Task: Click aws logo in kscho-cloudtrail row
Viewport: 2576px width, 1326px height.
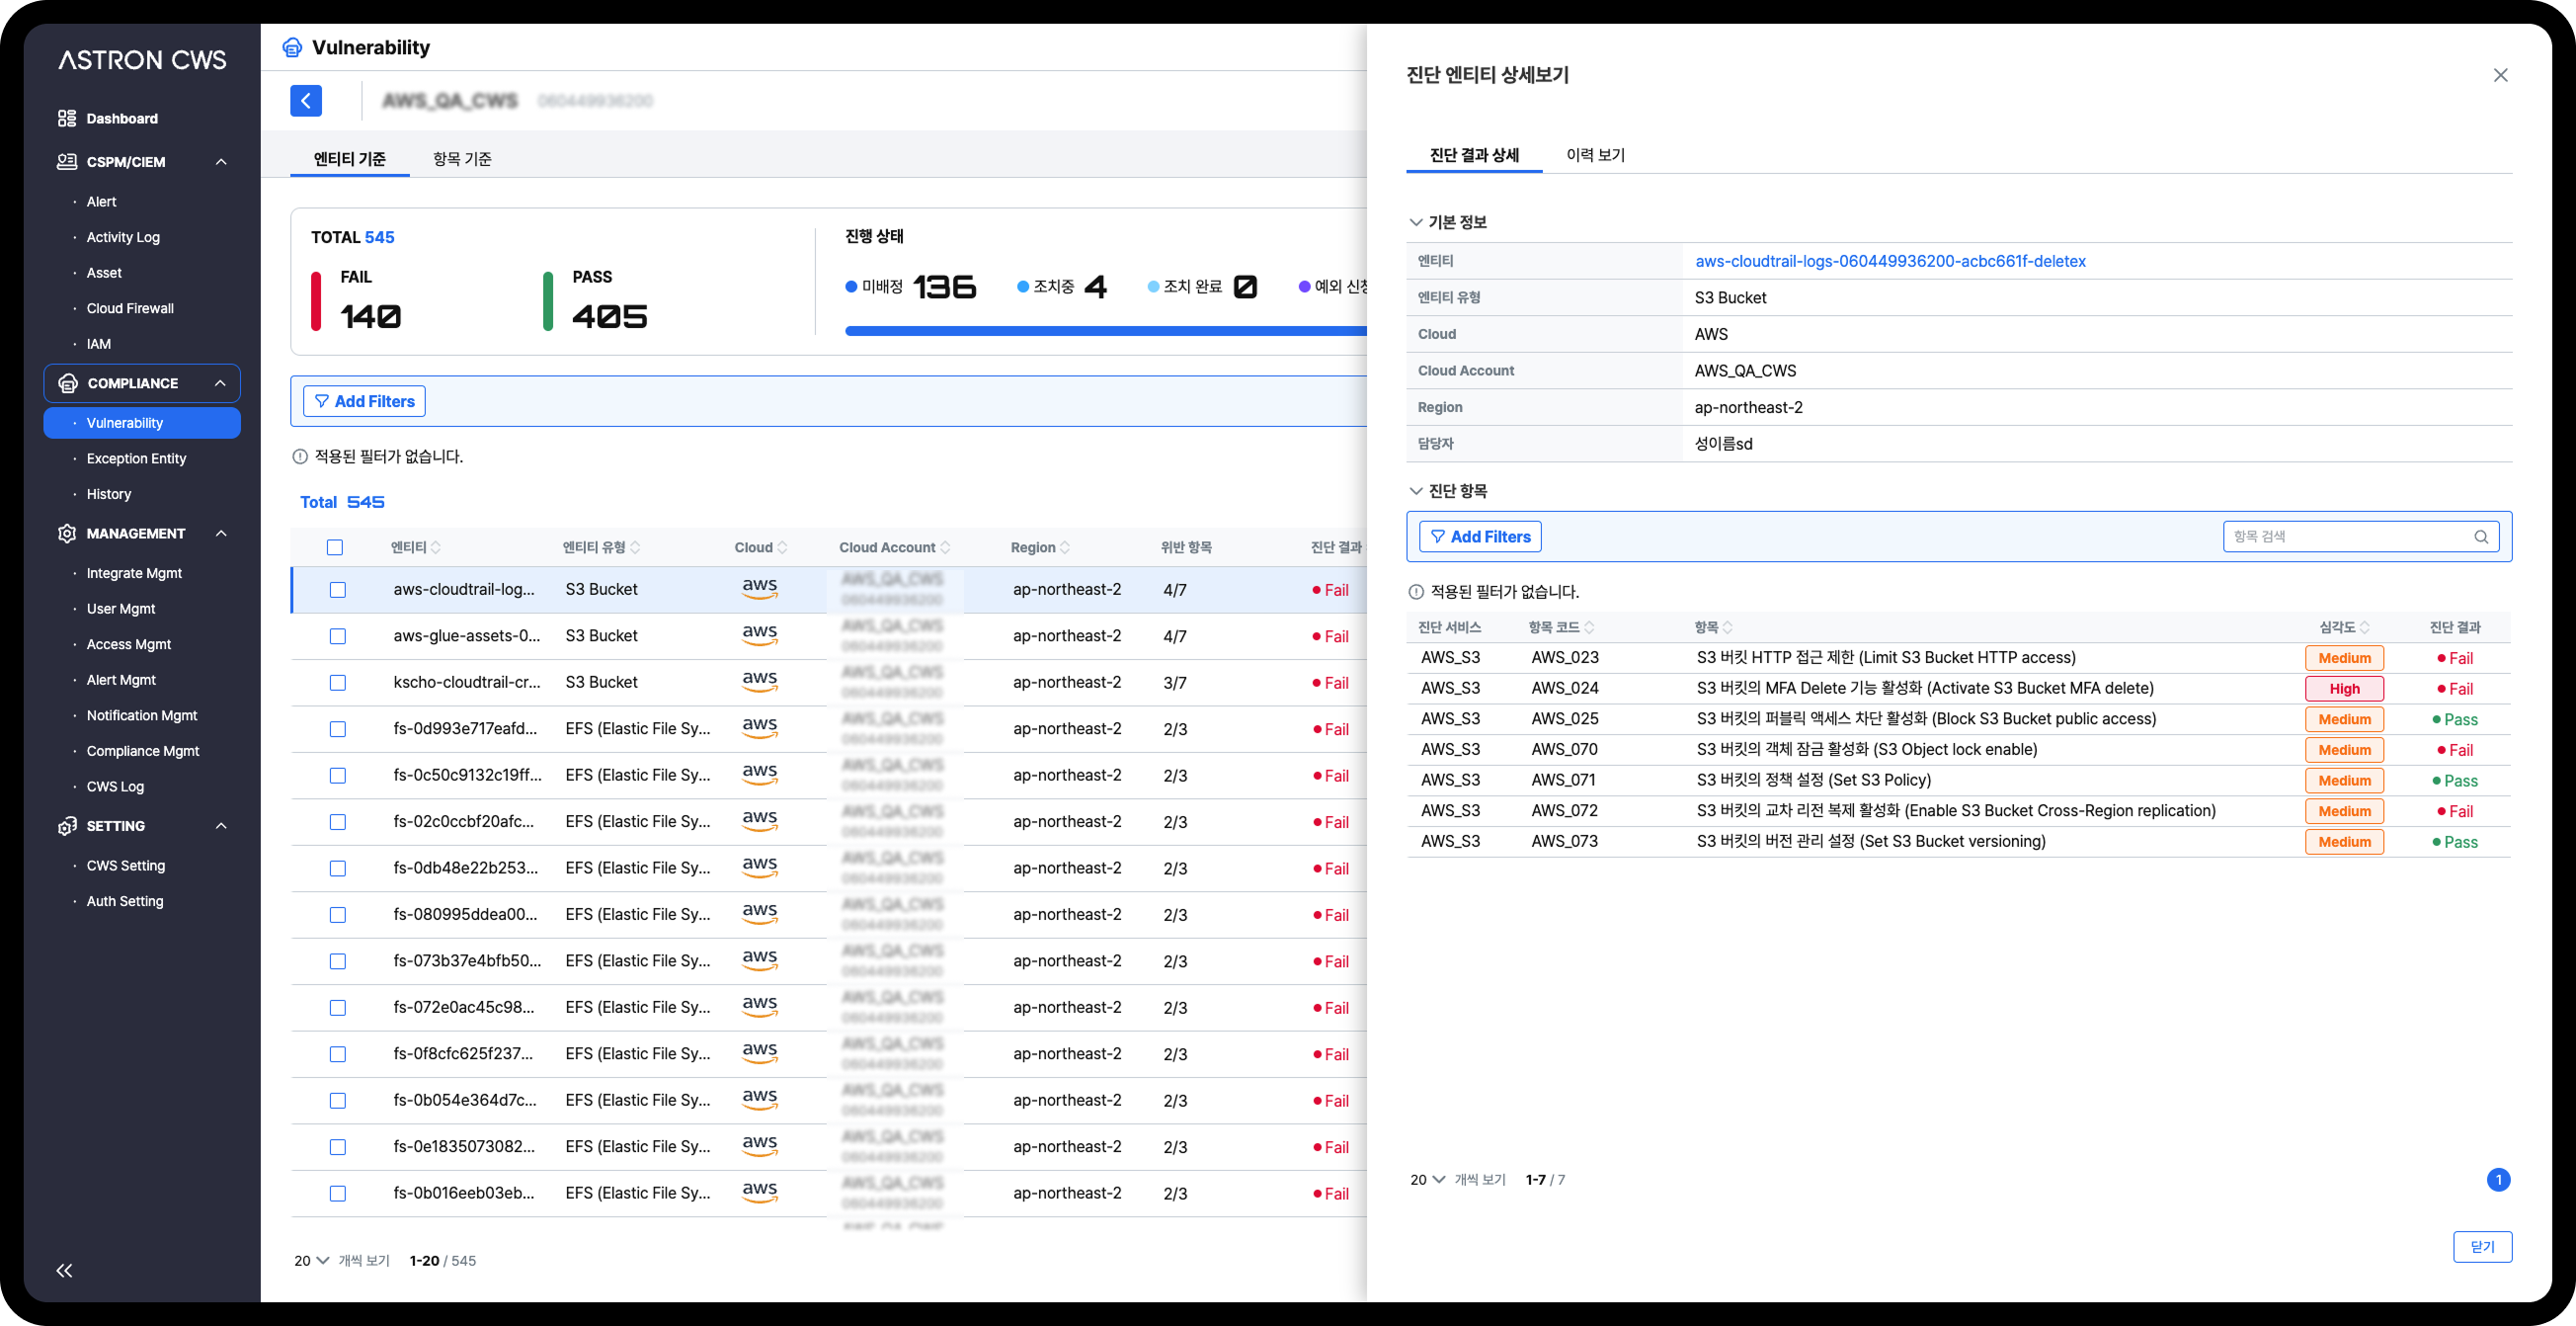Action: click(x=760, y=681)
